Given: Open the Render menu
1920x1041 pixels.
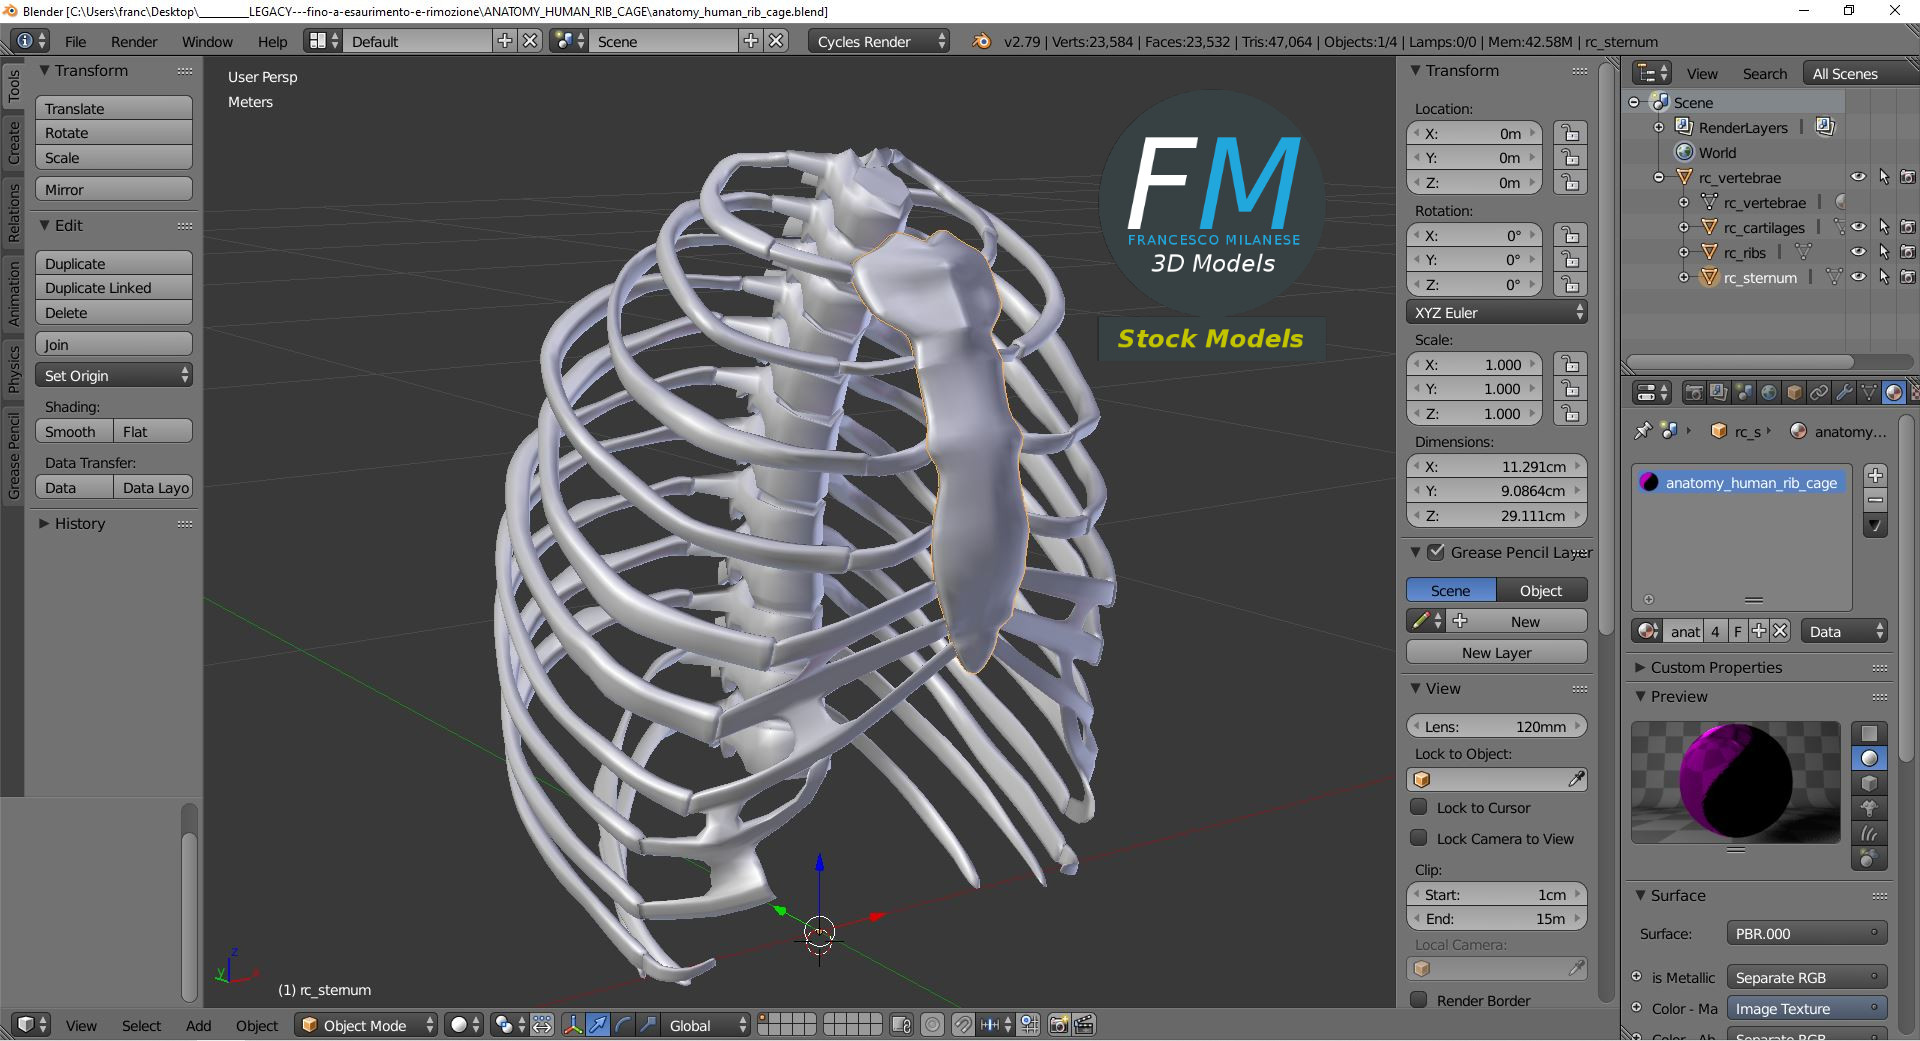Looking at the screenshot, I should pyautogui.click(x=134, y=41).
